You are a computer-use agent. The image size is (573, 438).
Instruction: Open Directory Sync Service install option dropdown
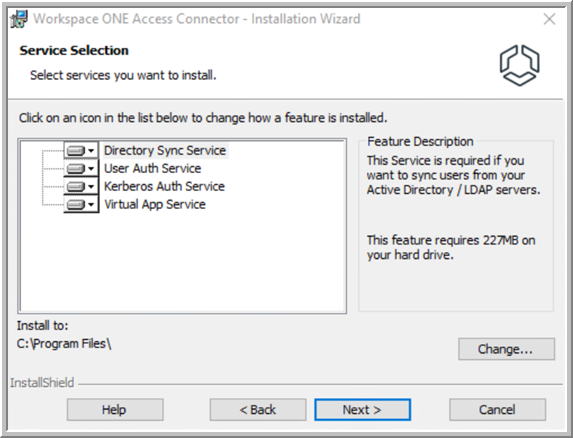(x=81, y=150)
